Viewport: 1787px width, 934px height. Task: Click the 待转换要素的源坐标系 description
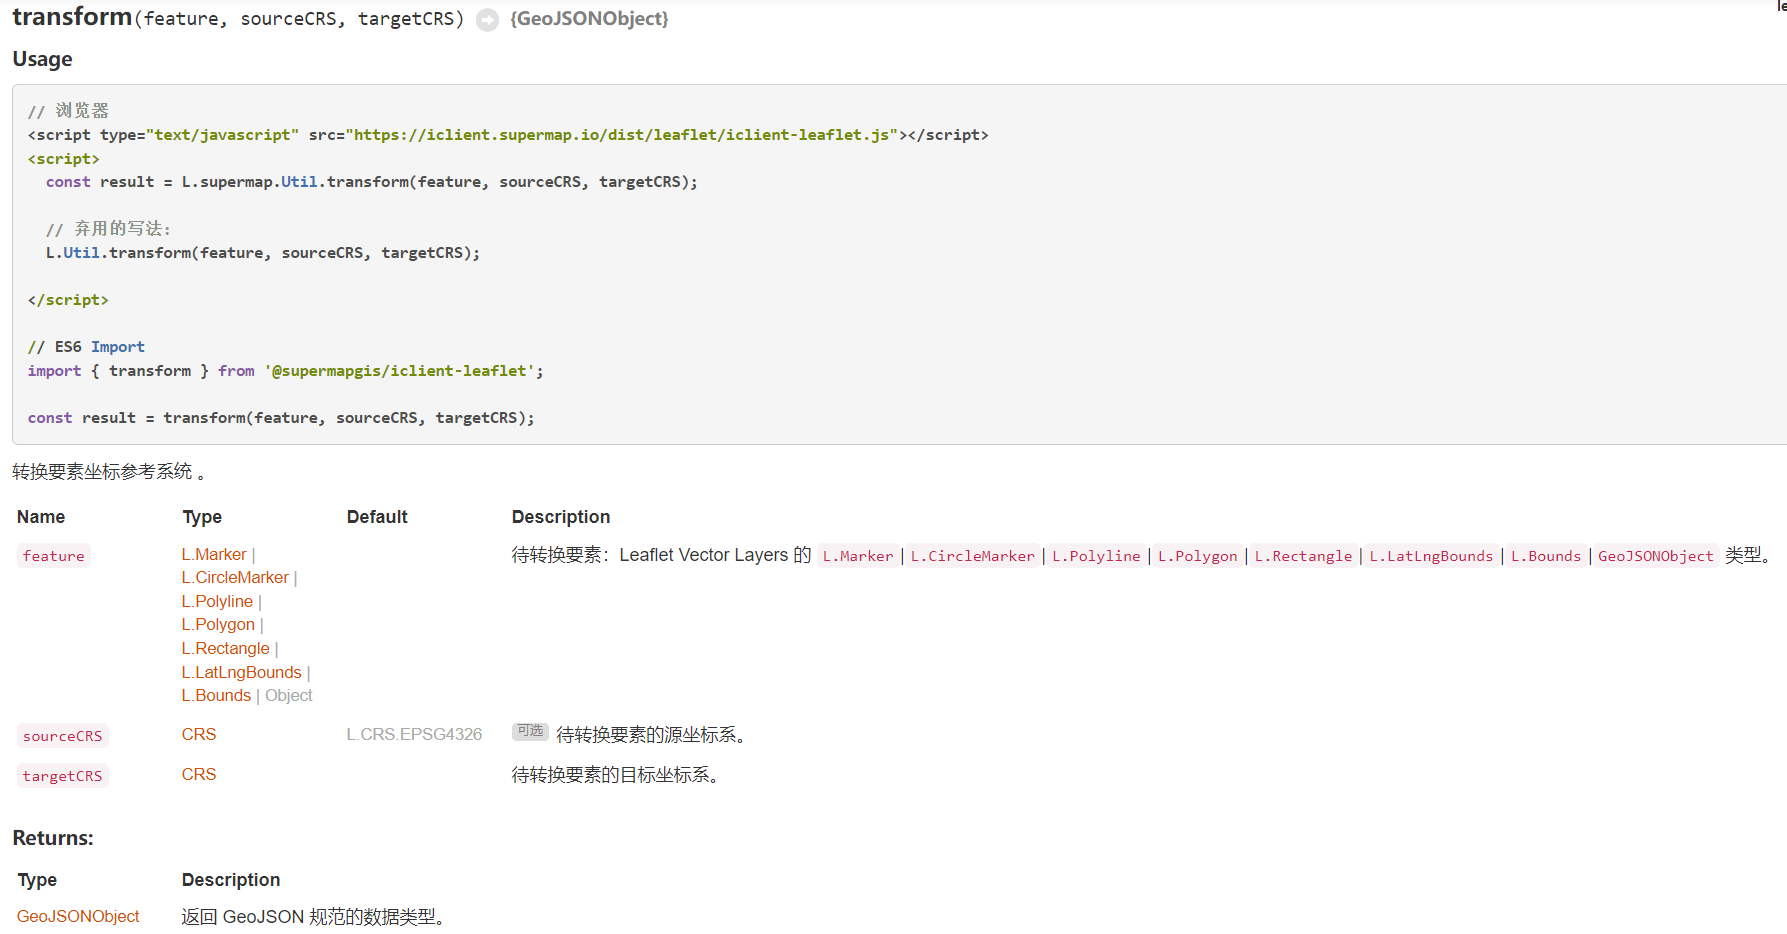(651, 735)
